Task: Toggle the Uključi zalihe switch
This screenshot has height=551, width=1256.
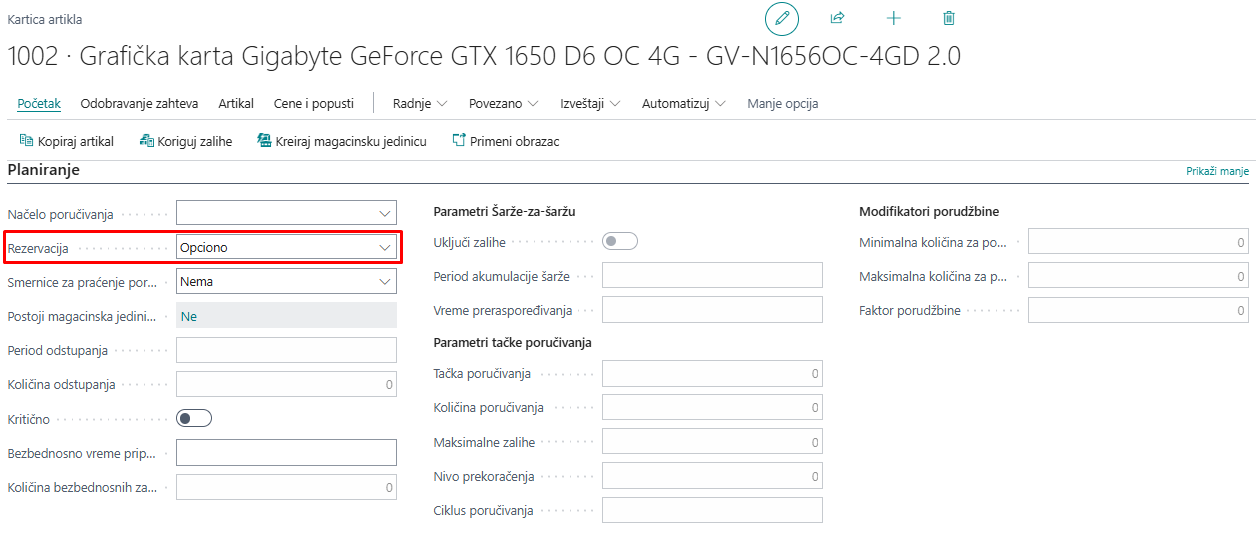Action: pyautogui.click(x=620, y=241)
